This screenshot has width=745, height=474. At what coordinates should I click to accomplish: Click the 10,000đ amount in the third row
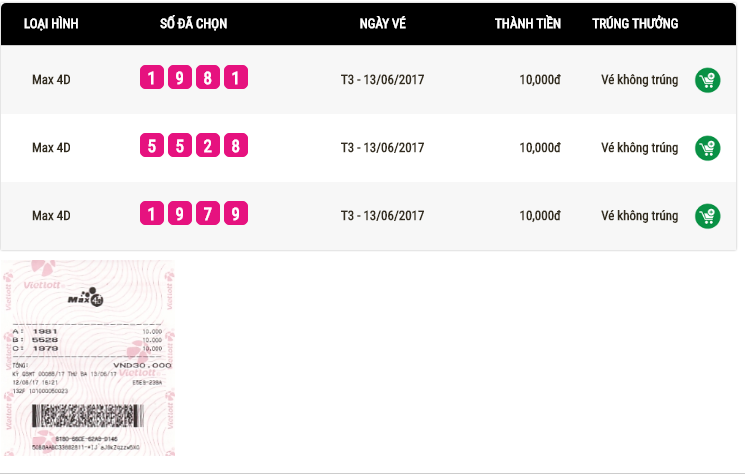click(x=540, y=216)
